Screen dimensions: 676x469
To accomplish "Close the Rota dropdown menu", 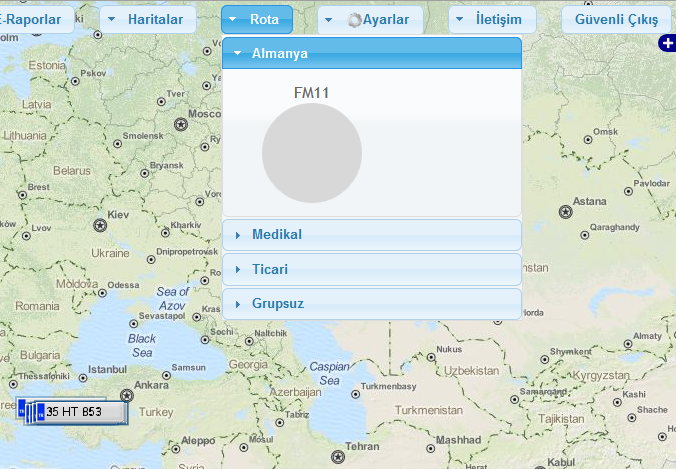I will click(x=257, y=20).
